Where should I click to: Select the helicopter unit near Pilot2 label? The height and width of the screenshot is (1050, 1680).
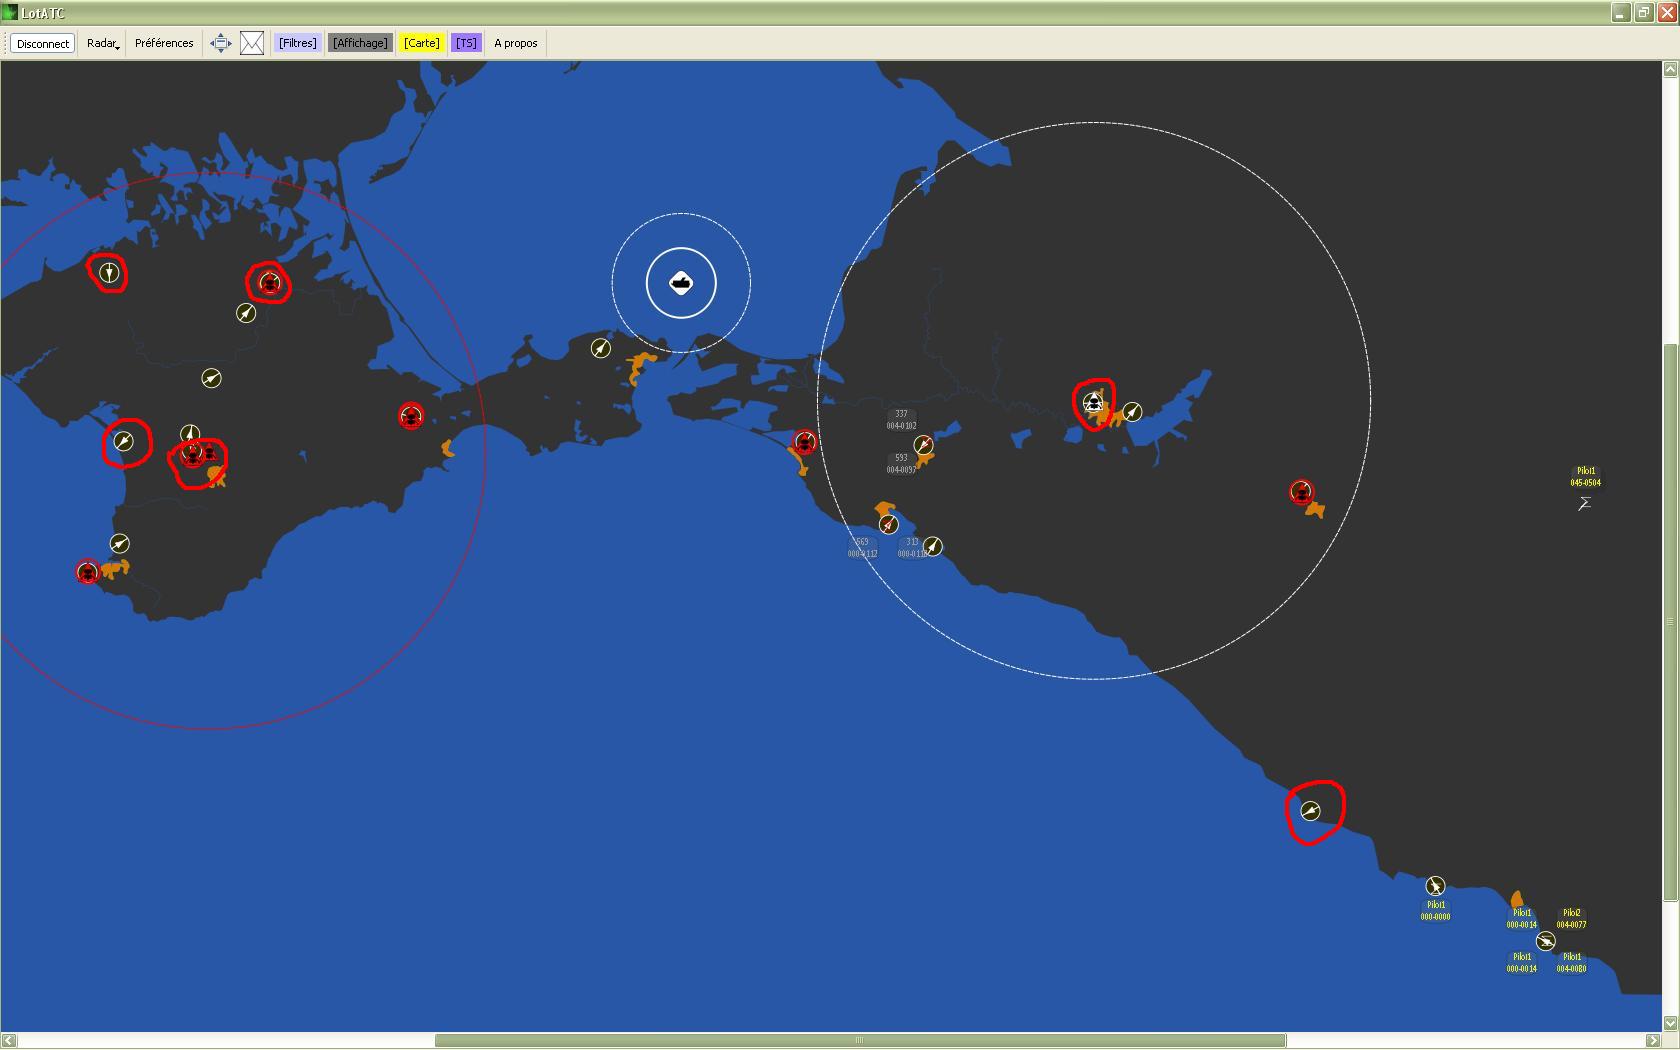[x=1546, y=941]
